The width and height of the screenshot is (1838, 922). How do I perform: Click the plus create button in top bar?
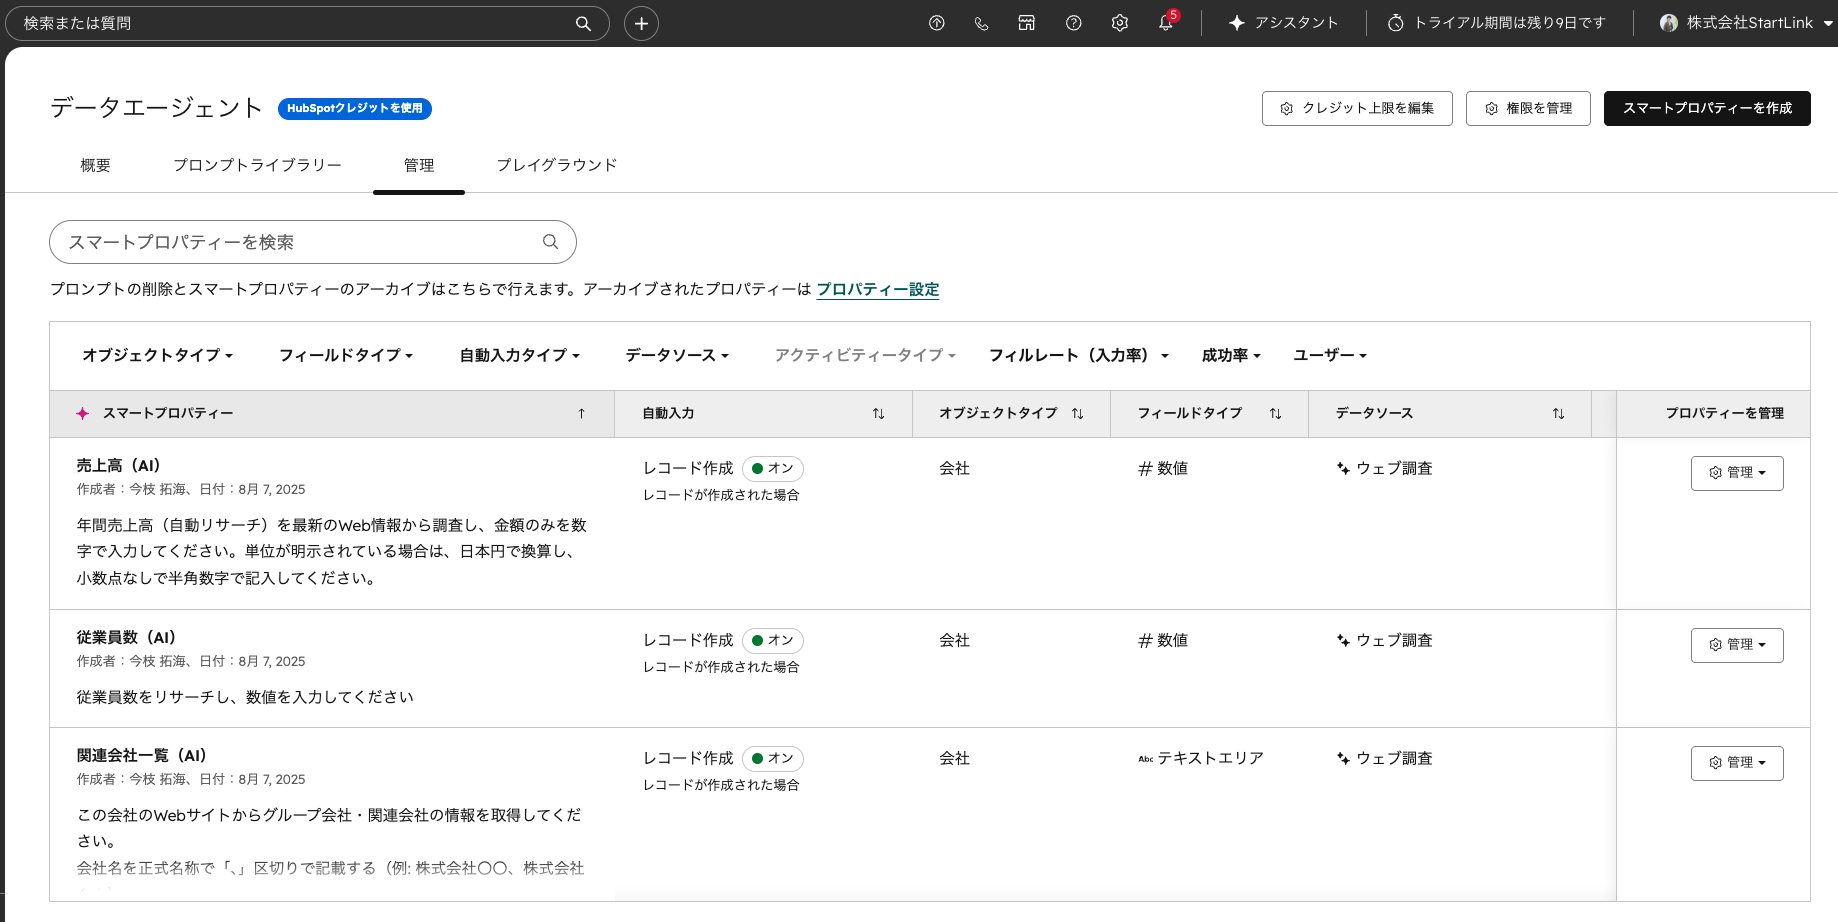pyautogui.click(x=641, y=23)
